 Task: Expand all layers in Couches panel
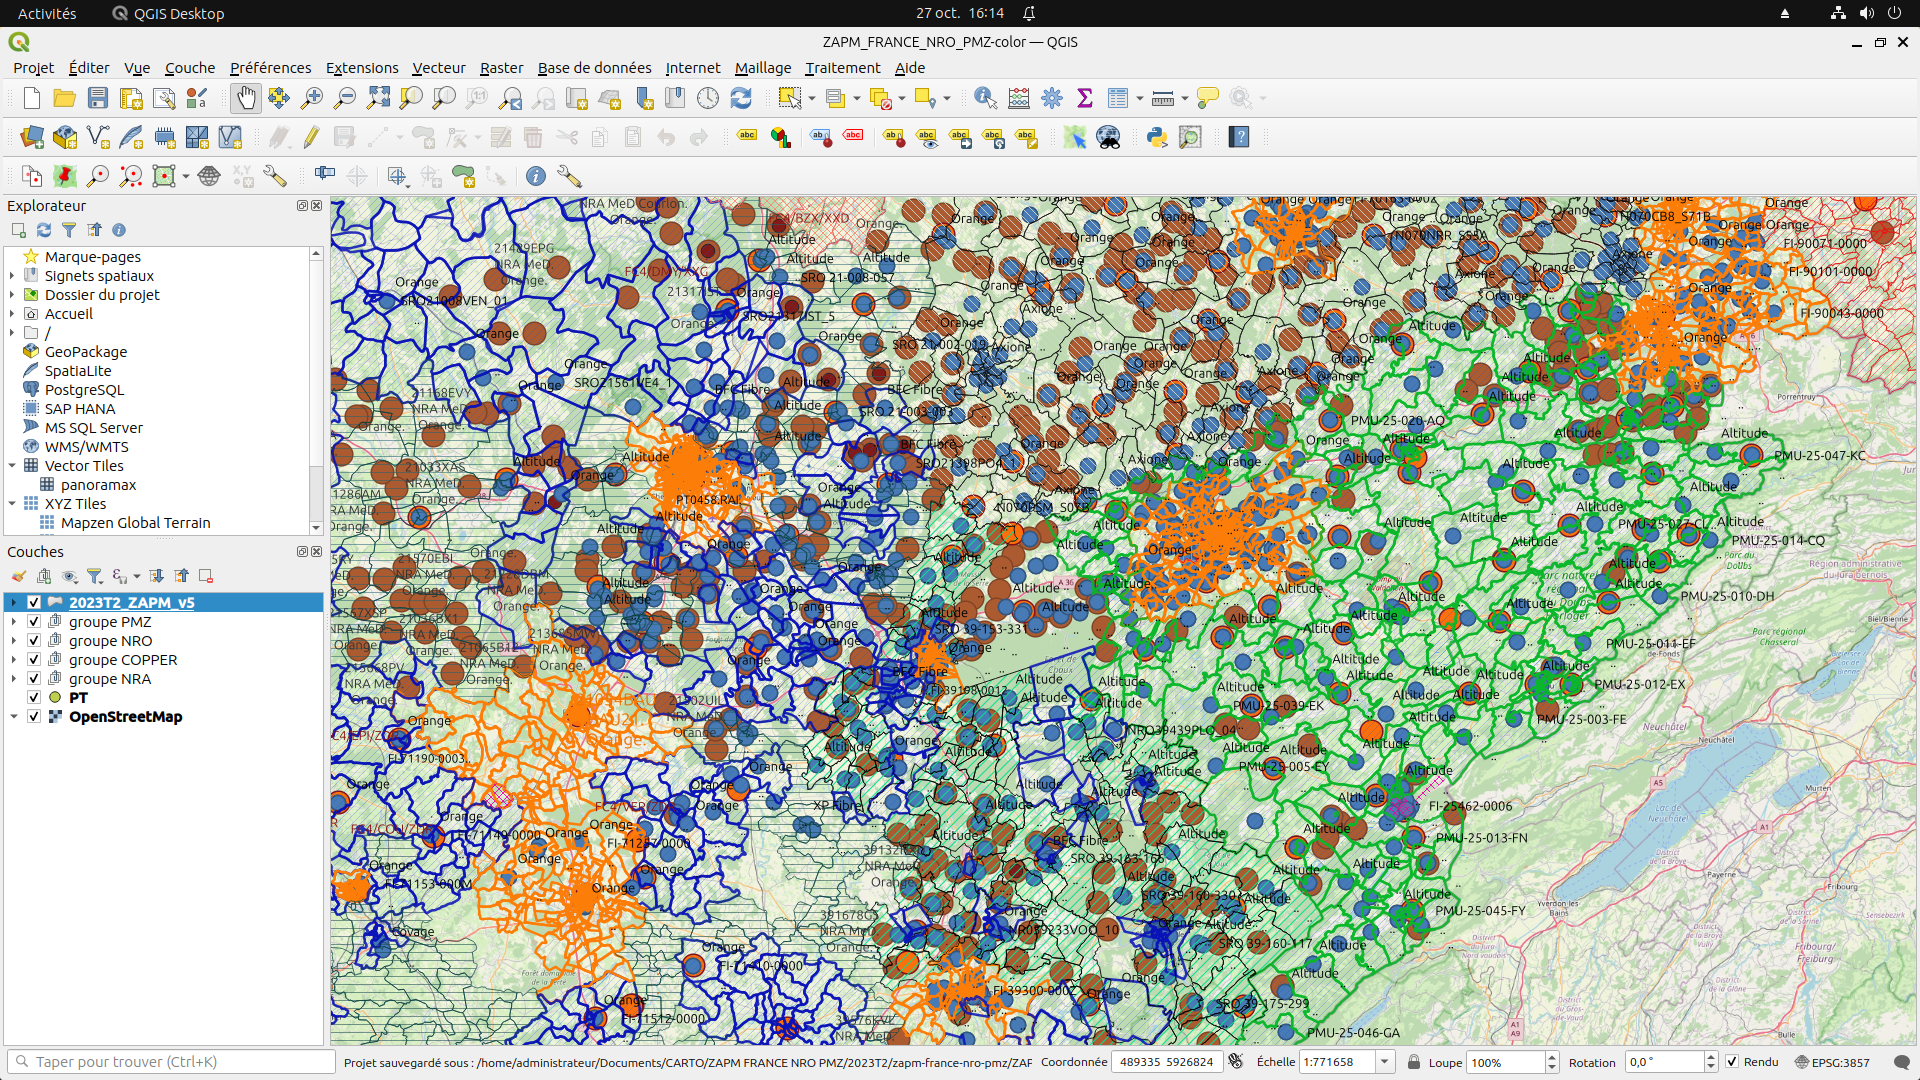click(x=157, y=576)
